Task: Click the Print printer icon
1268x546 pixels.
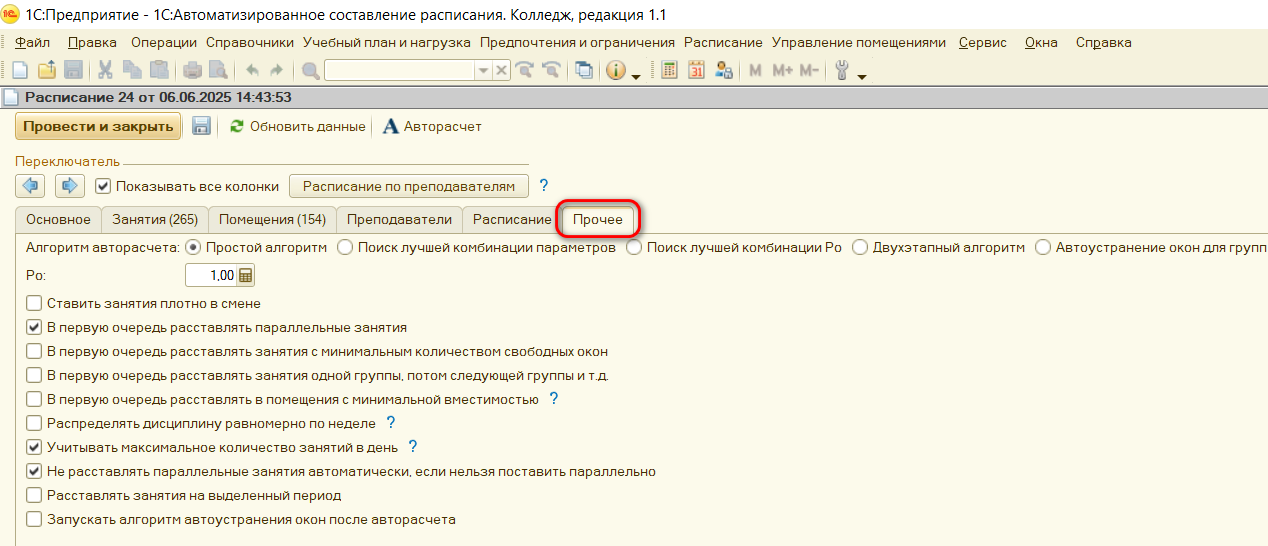Action: (x=193, y=70)
